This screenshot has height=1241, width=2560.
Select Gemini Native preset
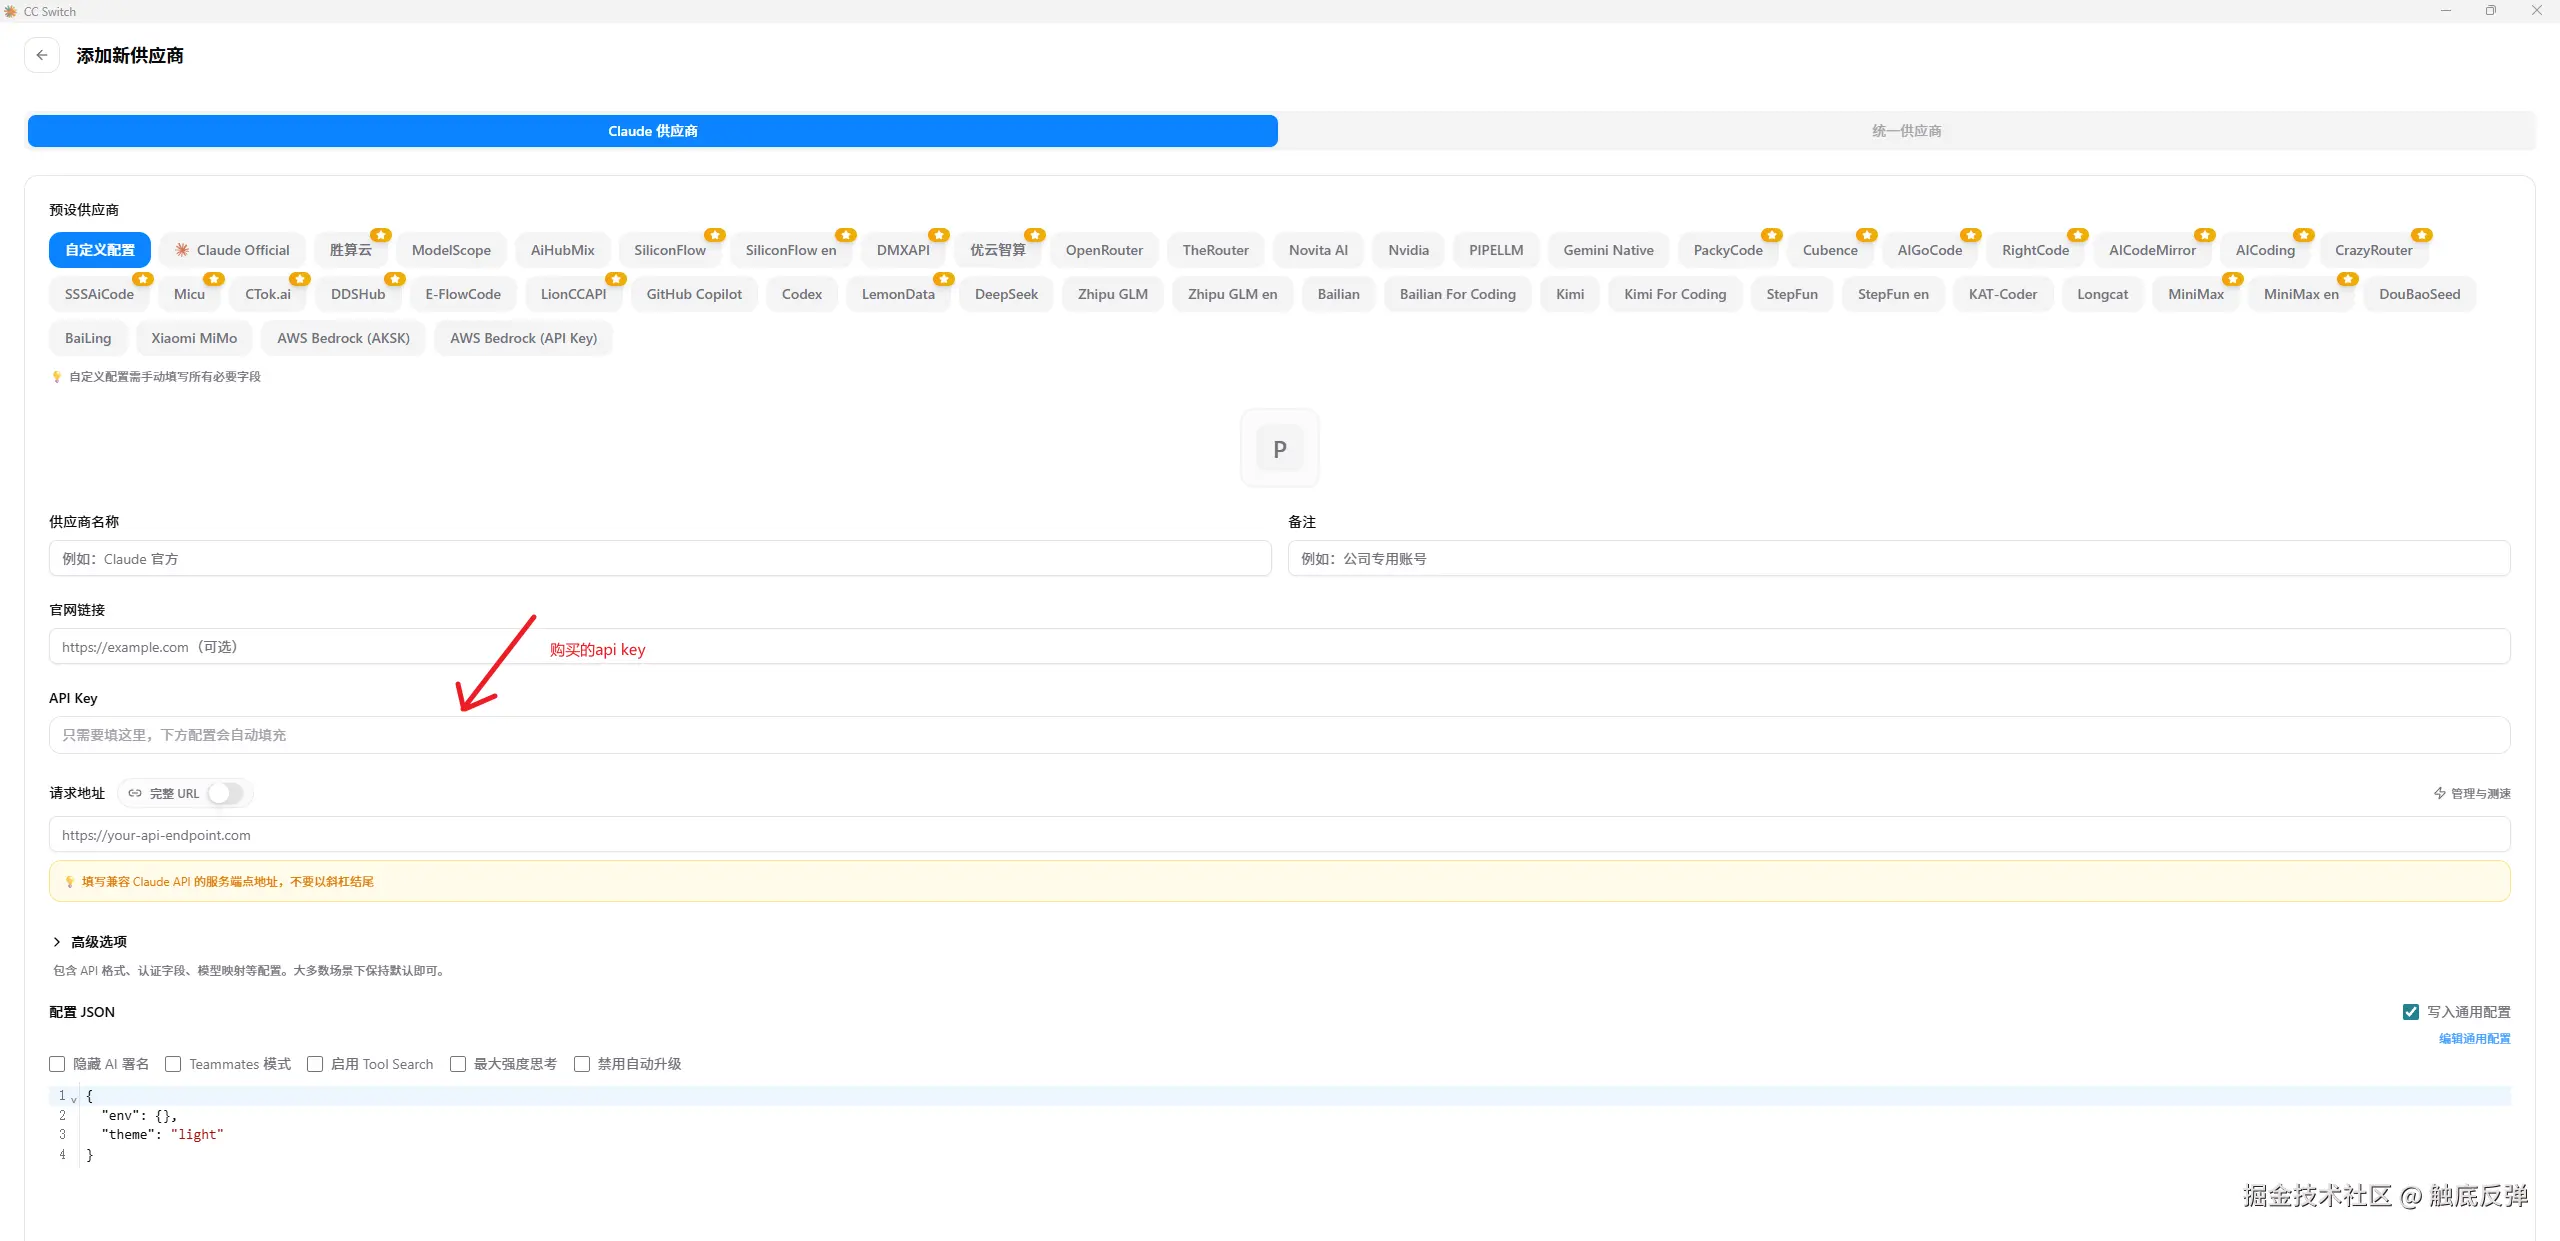click(x=1608, y=250)
